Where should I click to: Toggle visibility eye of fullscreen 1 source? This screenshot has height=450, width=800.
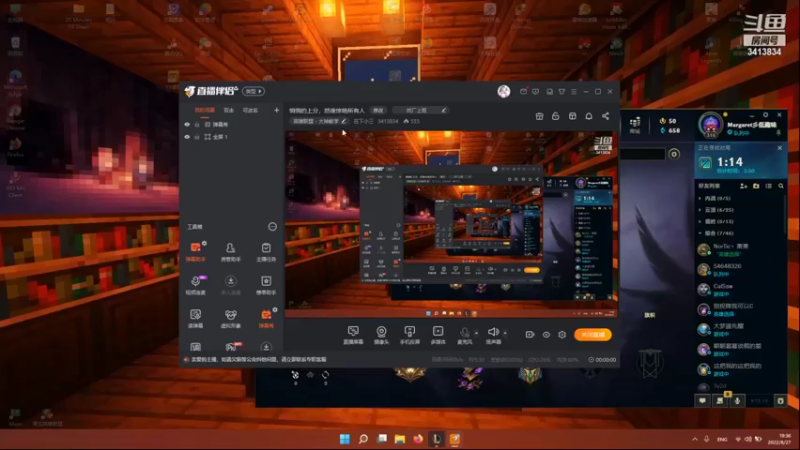(187, 137)
